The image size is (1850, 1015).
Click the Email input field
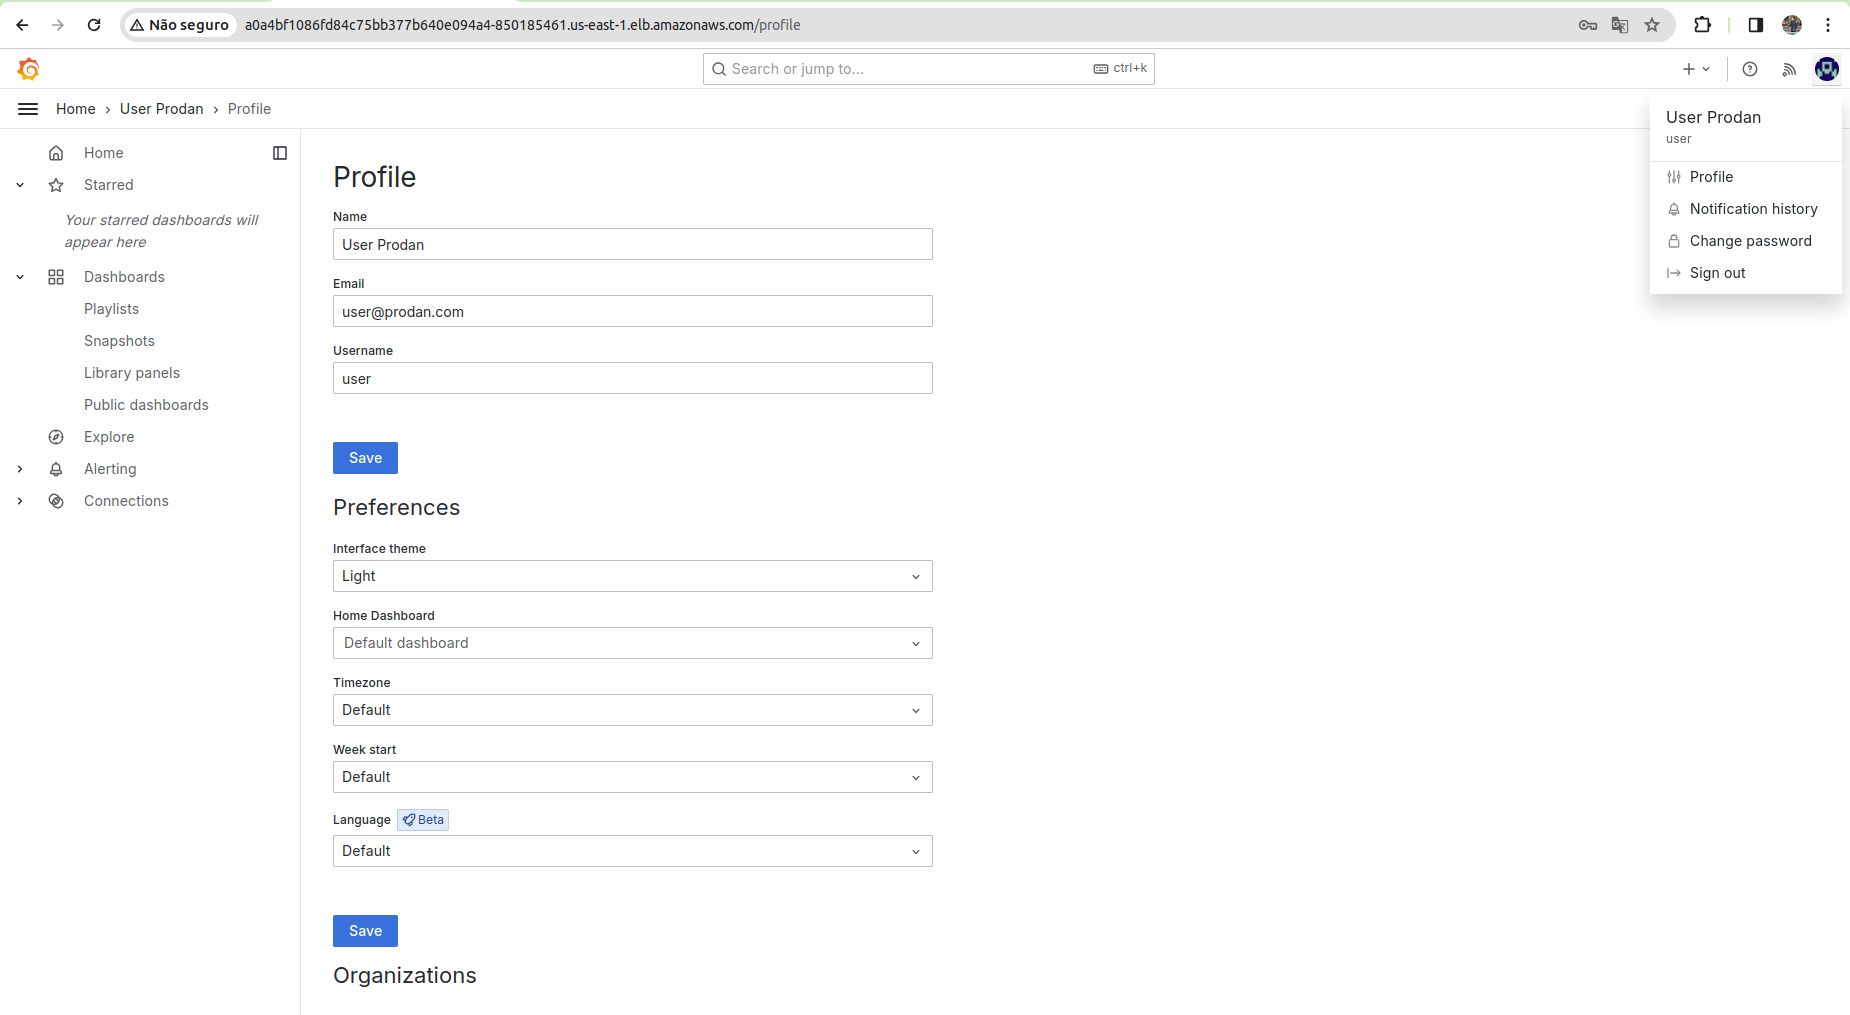click(x=632, y=311)
